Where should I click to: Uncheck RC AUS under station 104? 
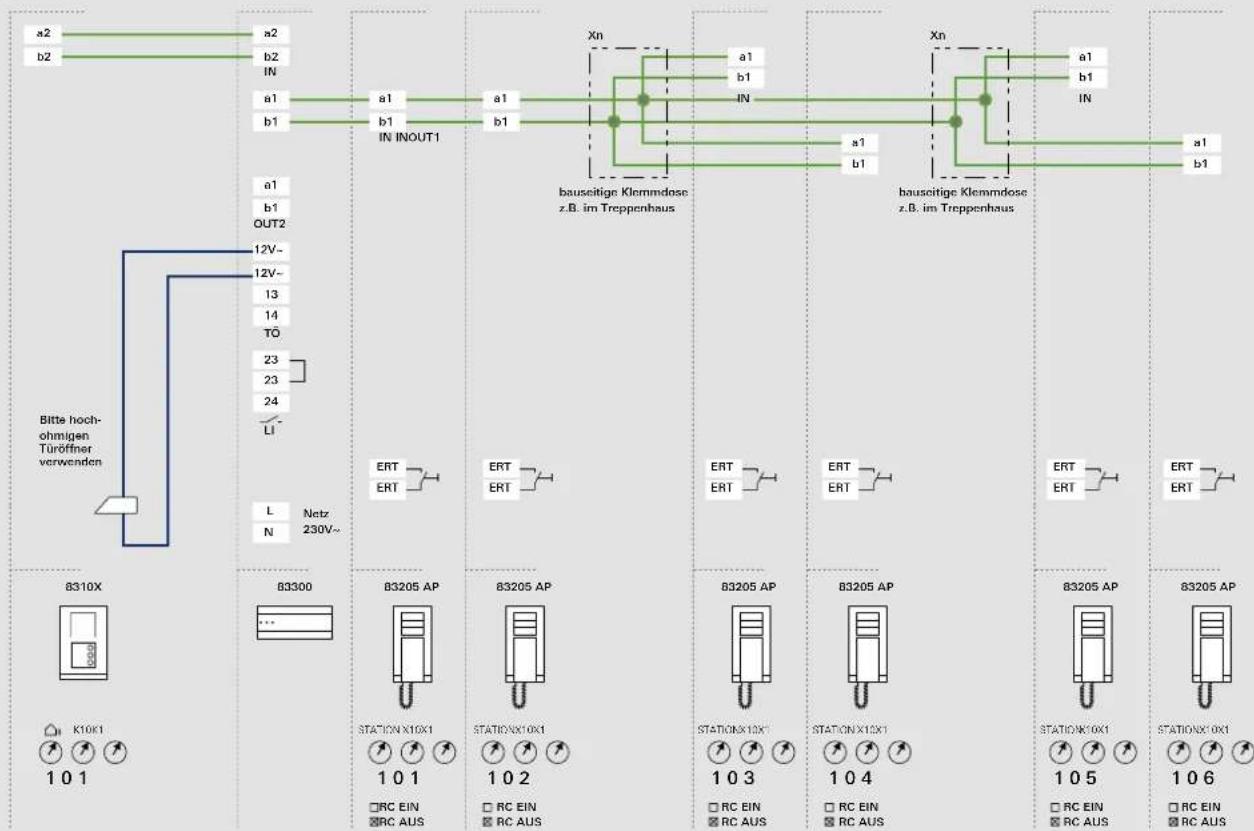(828, 822)
